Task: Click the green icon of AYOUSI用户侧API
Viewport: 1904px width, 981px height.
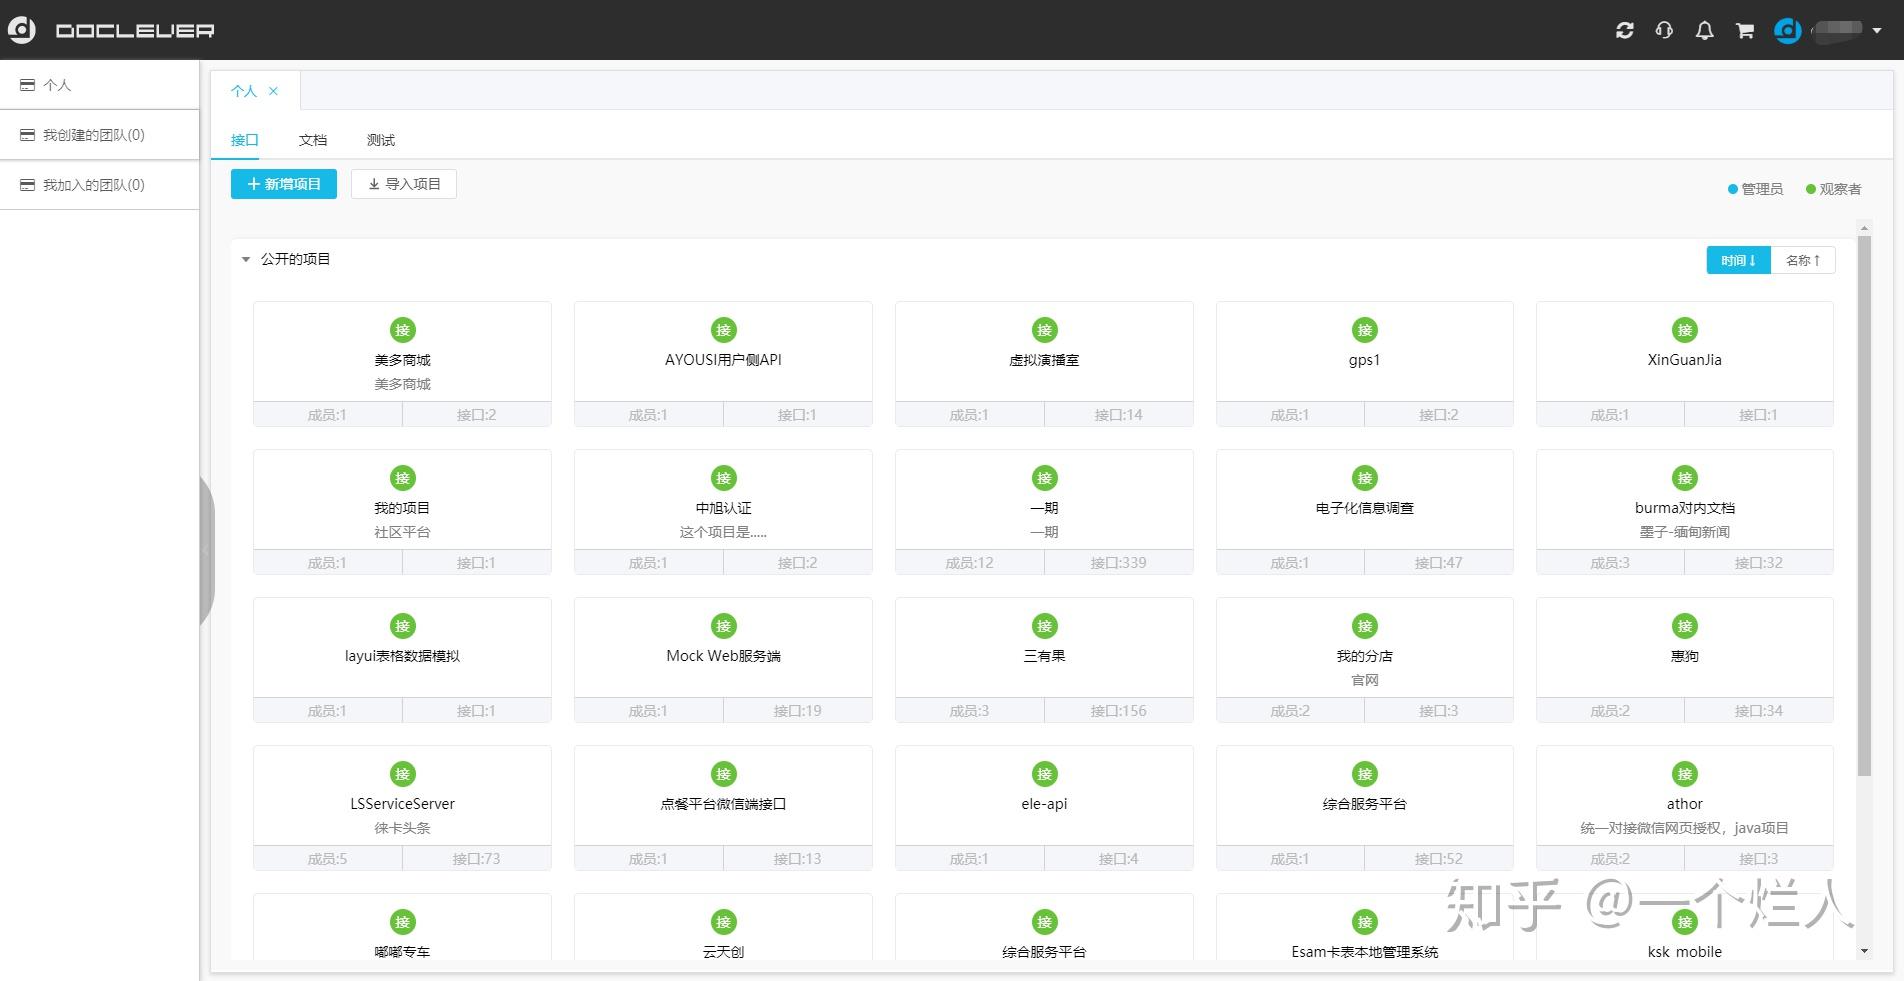Action: tap(723, 330)
